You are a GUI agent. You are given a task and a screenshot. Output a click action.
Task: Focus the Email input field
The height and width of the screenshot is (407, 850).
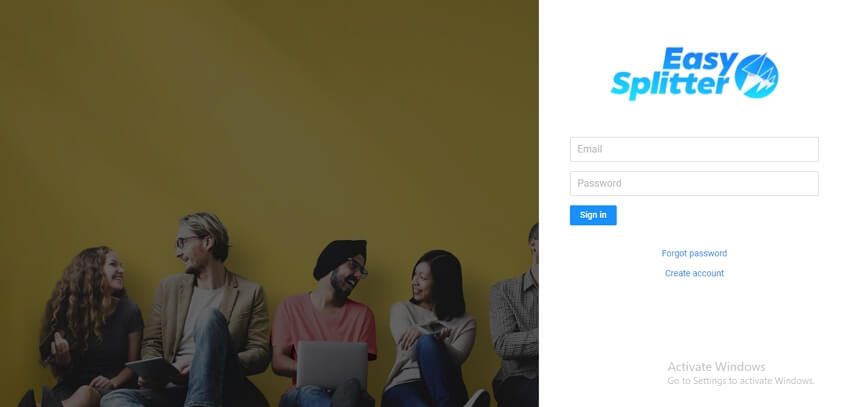(x=694, y=149)
